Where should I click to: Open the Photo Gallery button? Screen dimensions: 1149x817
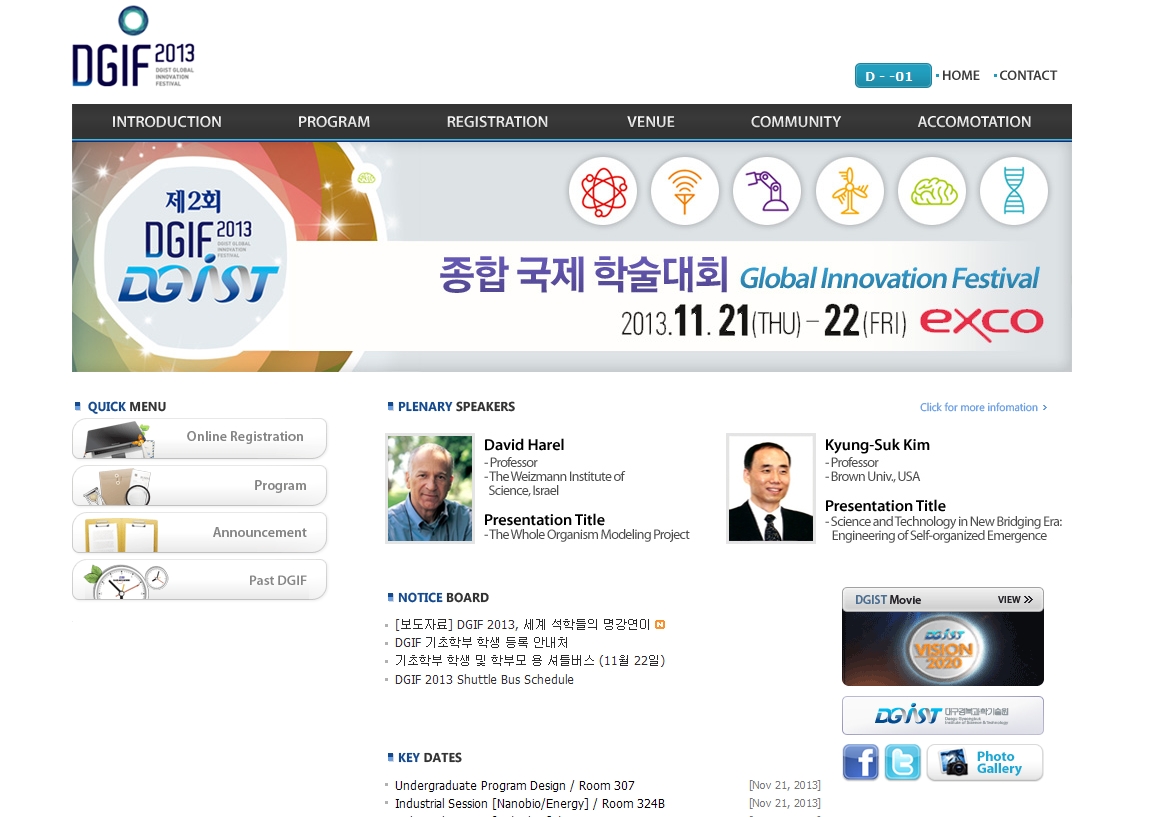985,762
